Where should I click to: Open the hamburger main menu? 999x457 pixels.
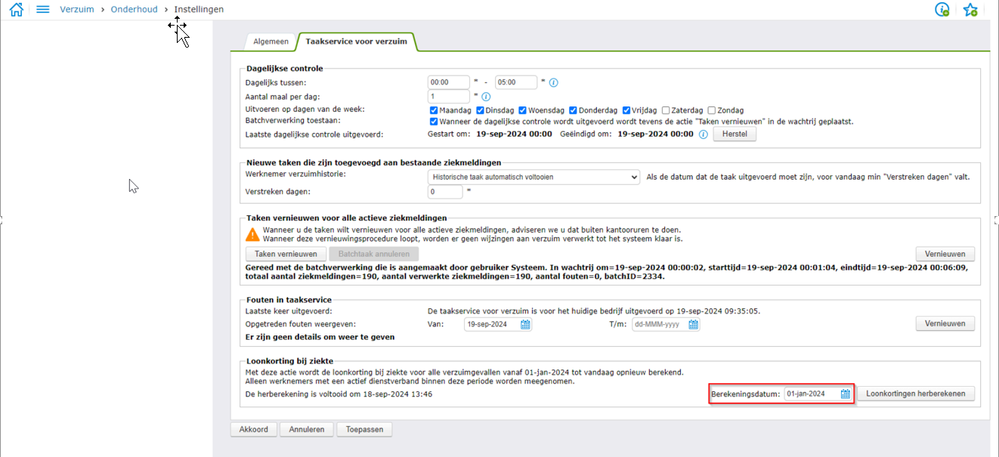(x=43, y=10)
